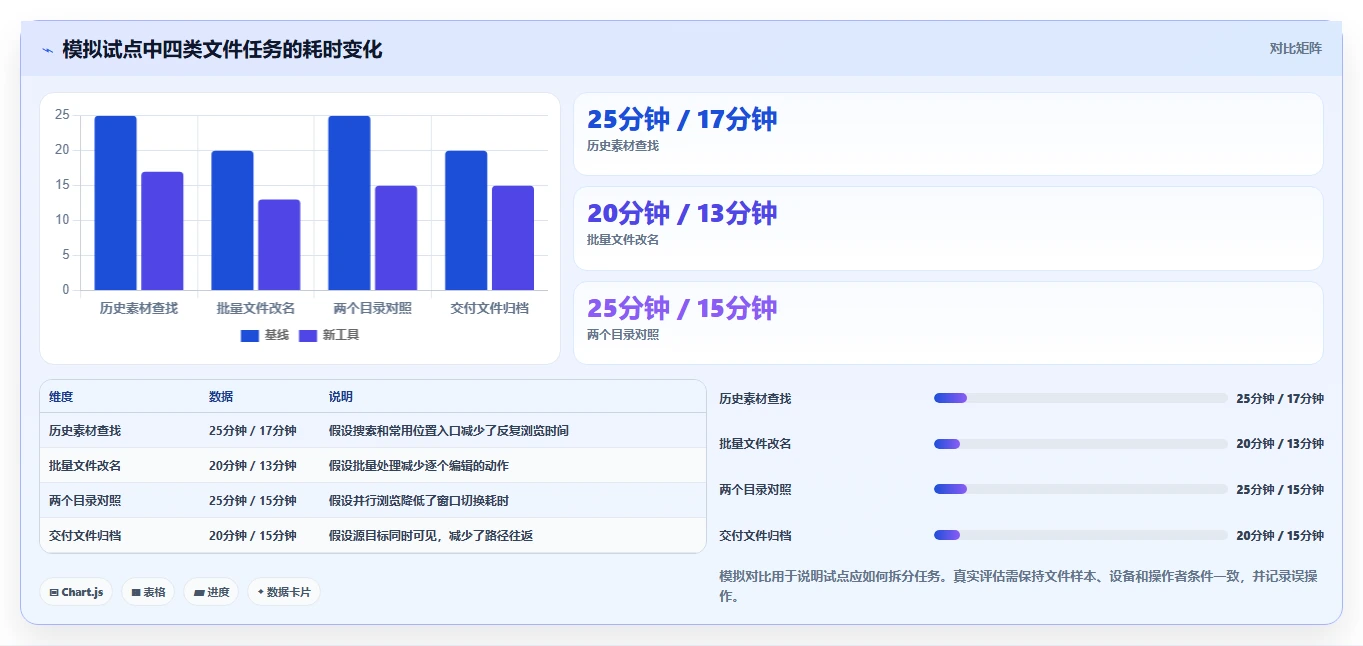Click the 25分钟 / 15分钟 table cell
This screenshot has width=1363, height=646.
point(253,501)
